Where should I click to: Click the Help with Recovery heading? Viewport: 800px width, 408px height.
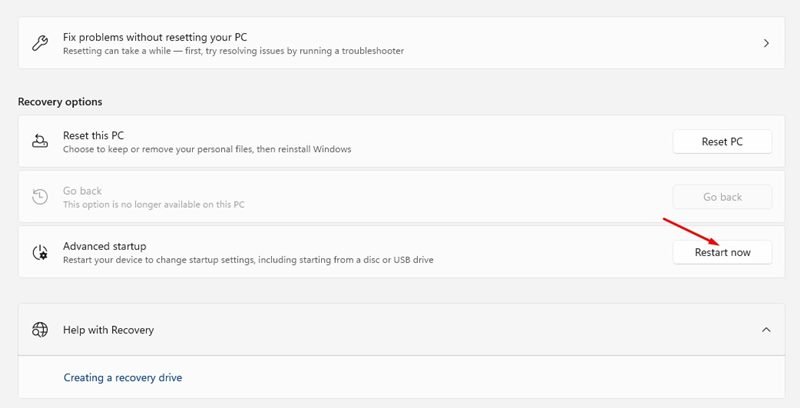108,330
